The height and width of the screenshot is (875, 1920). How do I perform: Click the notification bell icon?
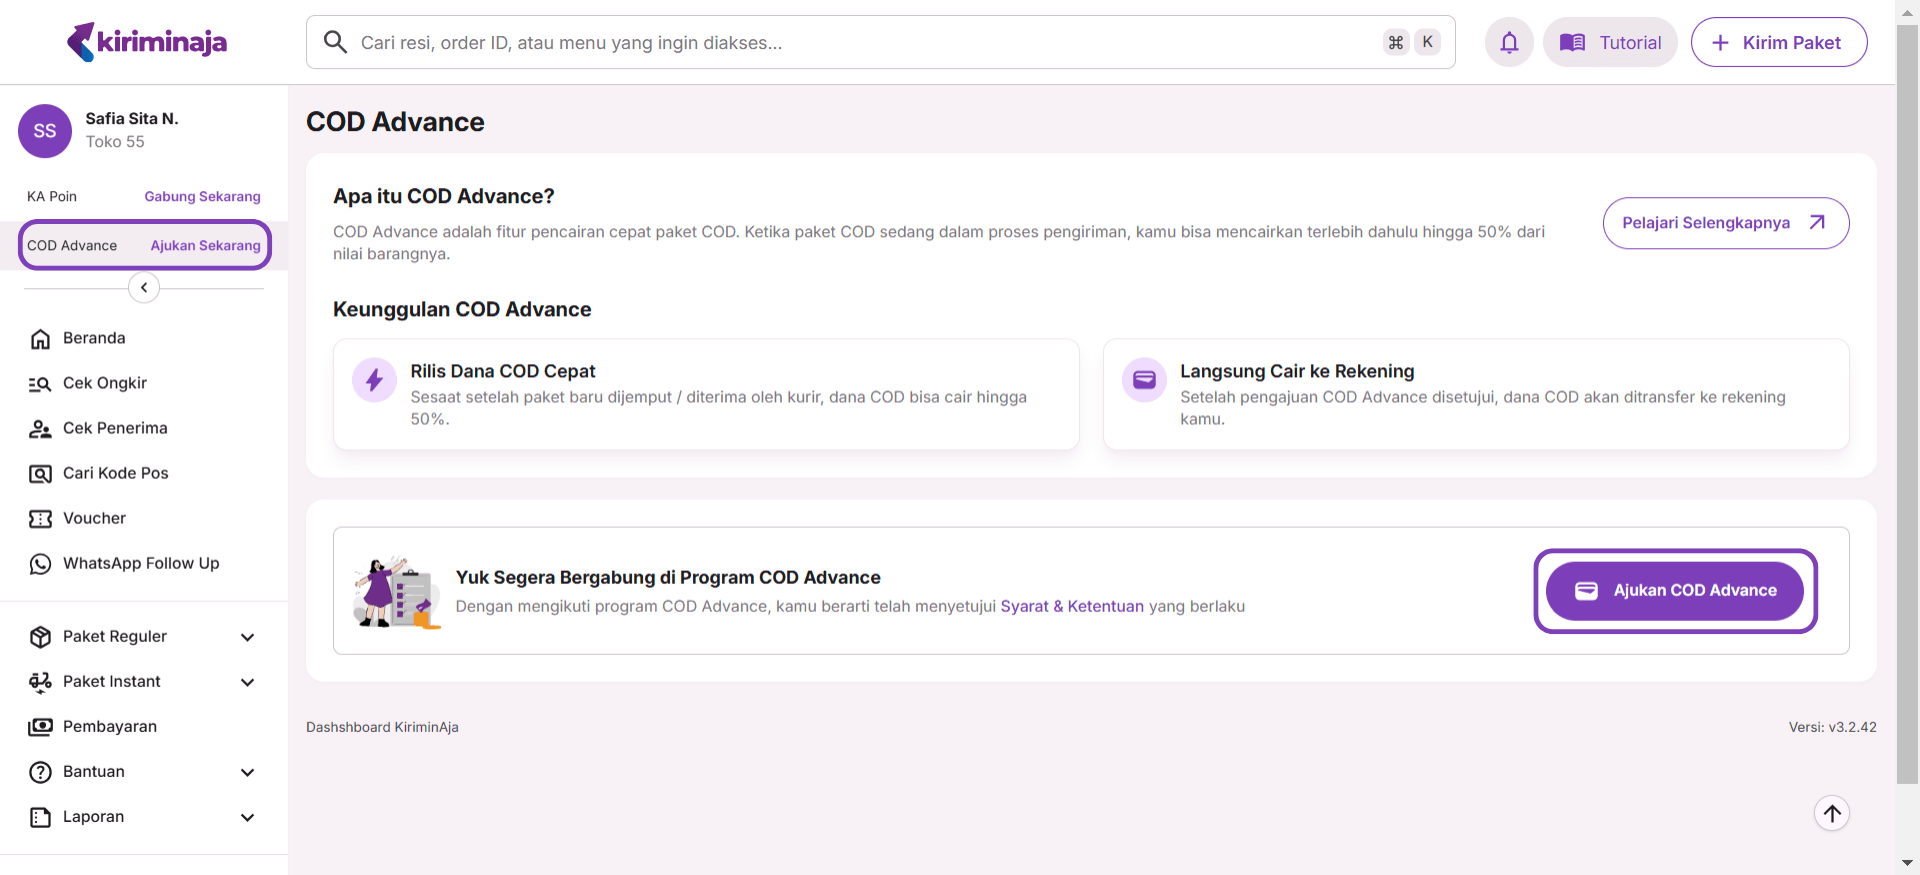(1509, 42)
